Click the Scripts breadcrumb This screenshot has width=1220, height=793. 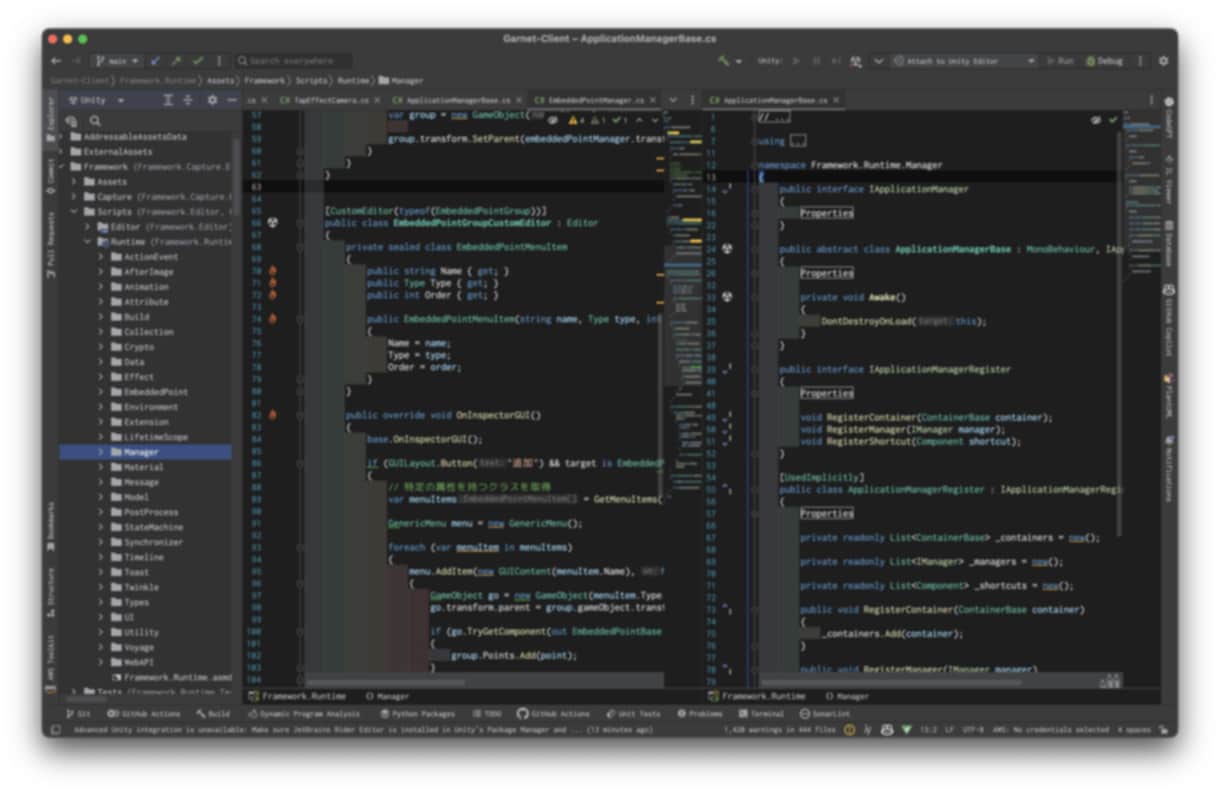coord(309,80)
